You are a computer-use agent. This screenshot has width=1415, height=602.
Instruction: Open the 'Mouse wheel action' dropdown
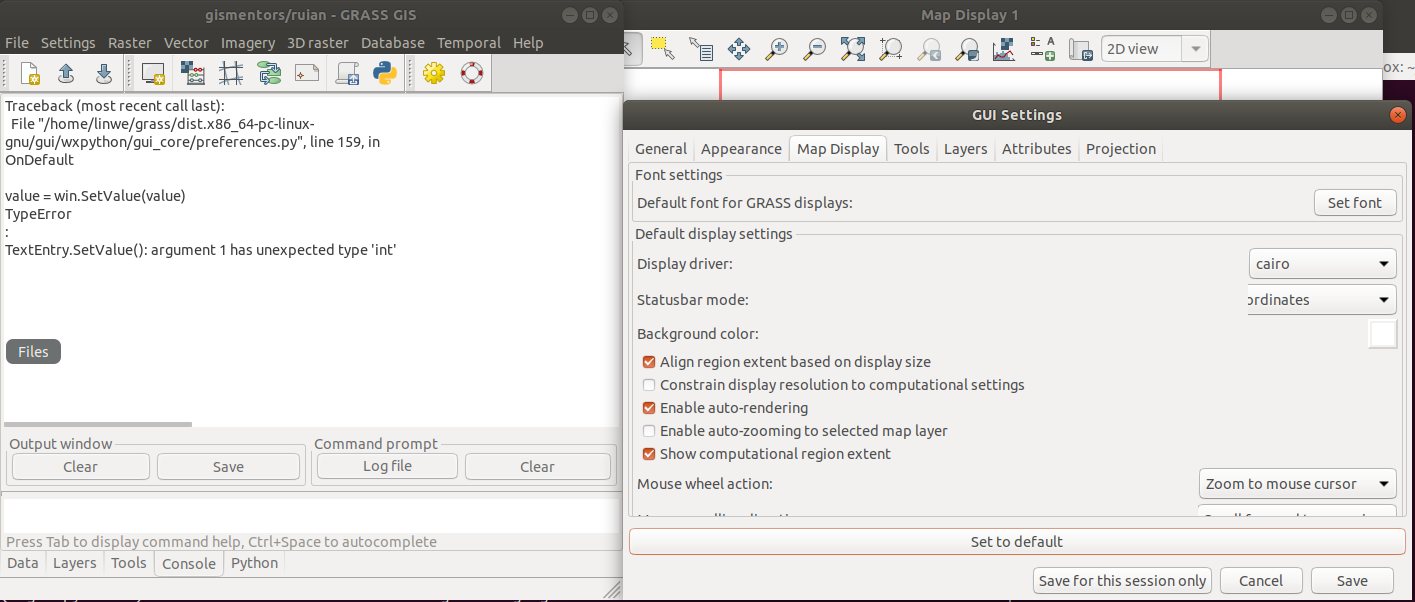point(1297,483)
